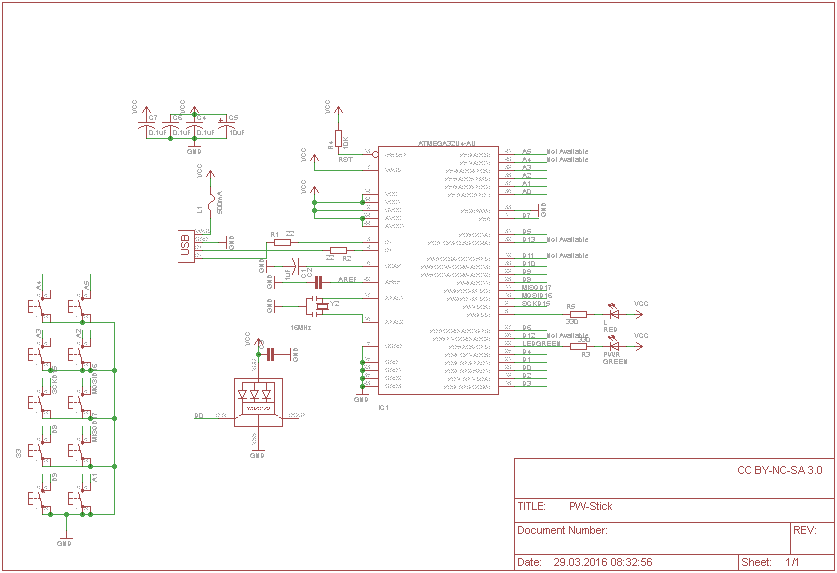Click the D10 net label beside chip
The height and width of the screenshot is (573, 837).
528,263
